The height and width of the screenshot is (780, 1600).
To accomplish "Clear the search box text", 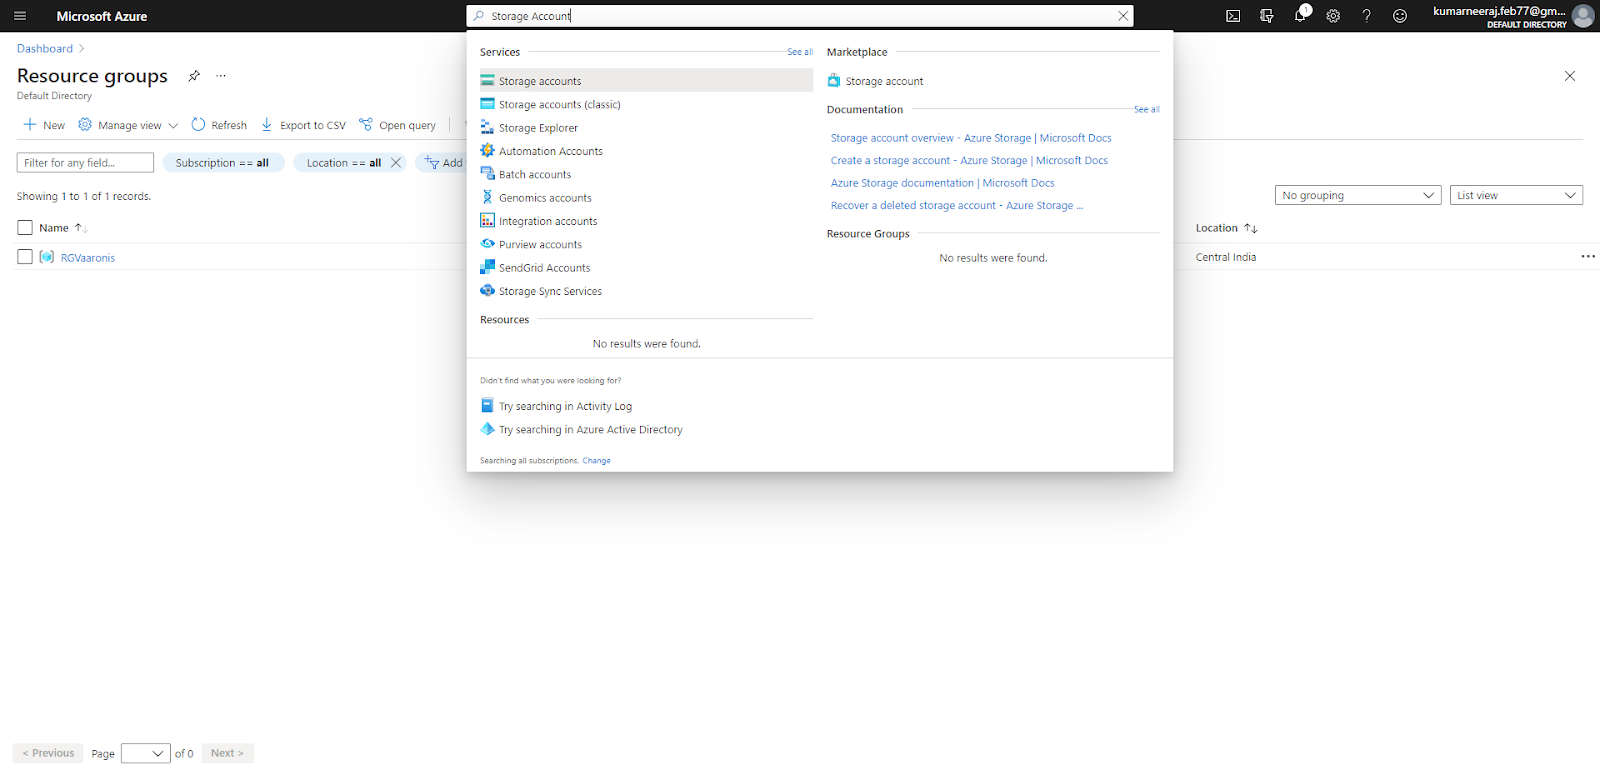I will pos(1123,16).
